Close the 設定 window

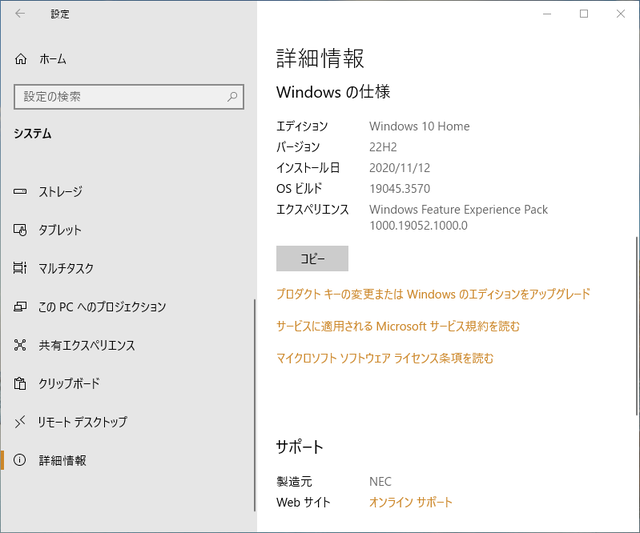click(x=620, y=14)
